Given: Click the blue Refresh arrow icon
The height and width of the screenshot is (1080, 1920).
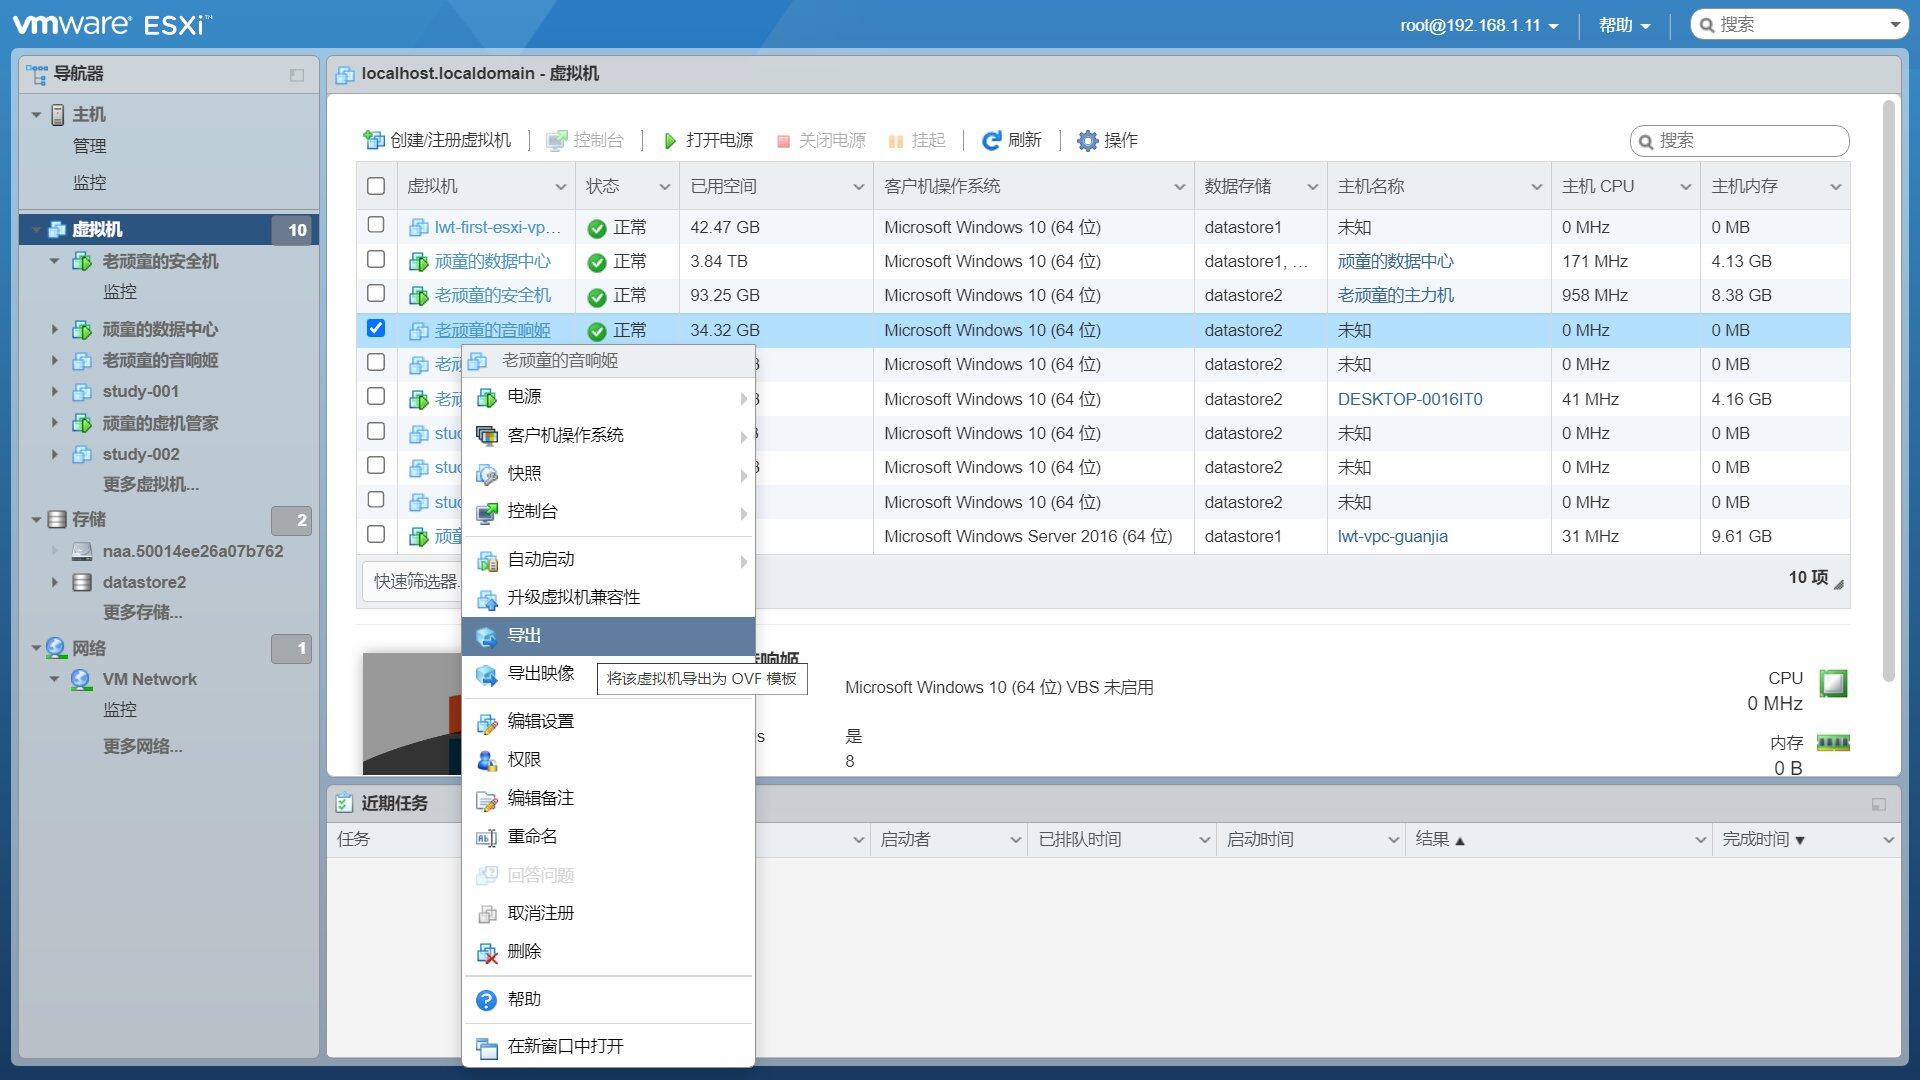Looking at the screenshot, I should pyautogui.click(x=991, y=141).
